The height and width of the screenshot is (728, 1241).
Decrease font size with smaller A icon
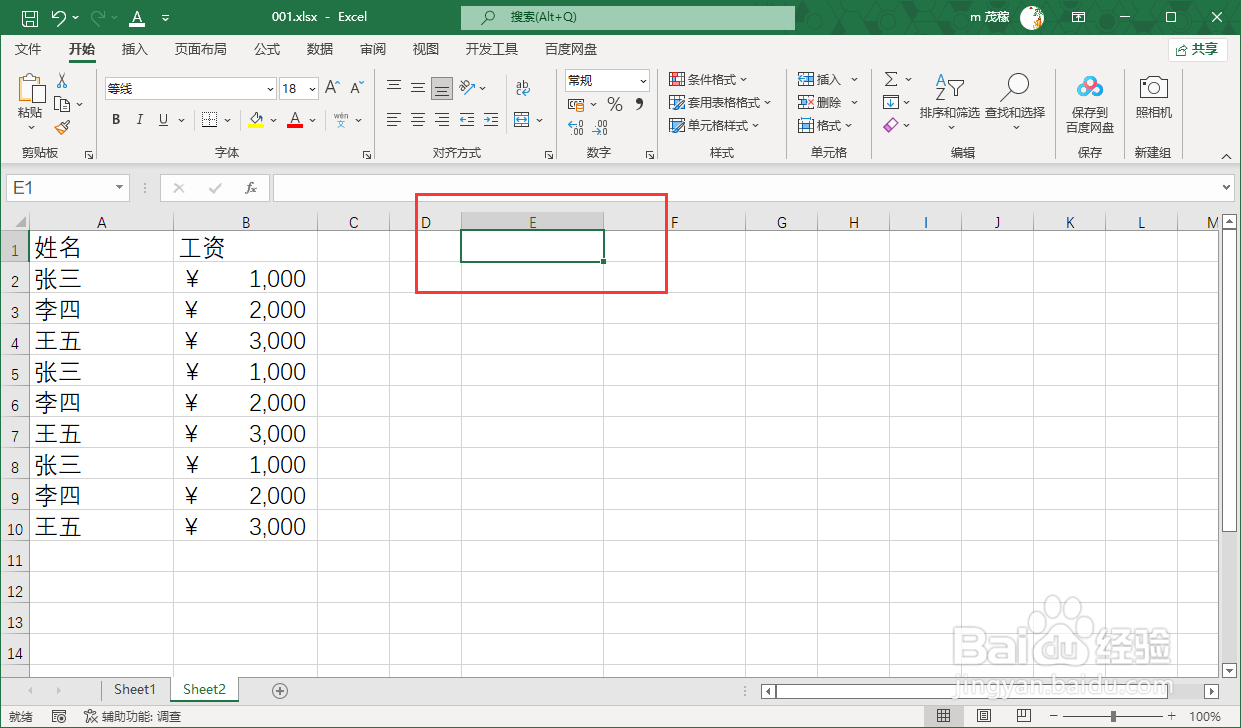[x=357, y=88]
